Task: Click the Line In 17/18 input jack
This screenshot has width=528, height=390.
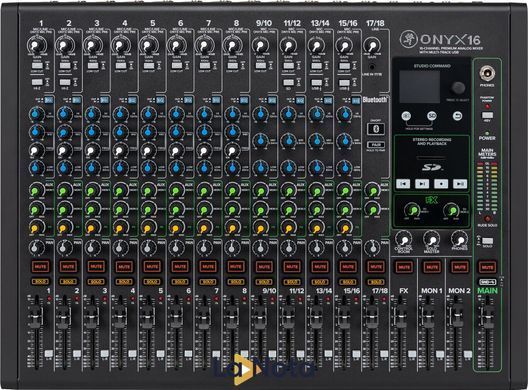Action: point(371,67)
